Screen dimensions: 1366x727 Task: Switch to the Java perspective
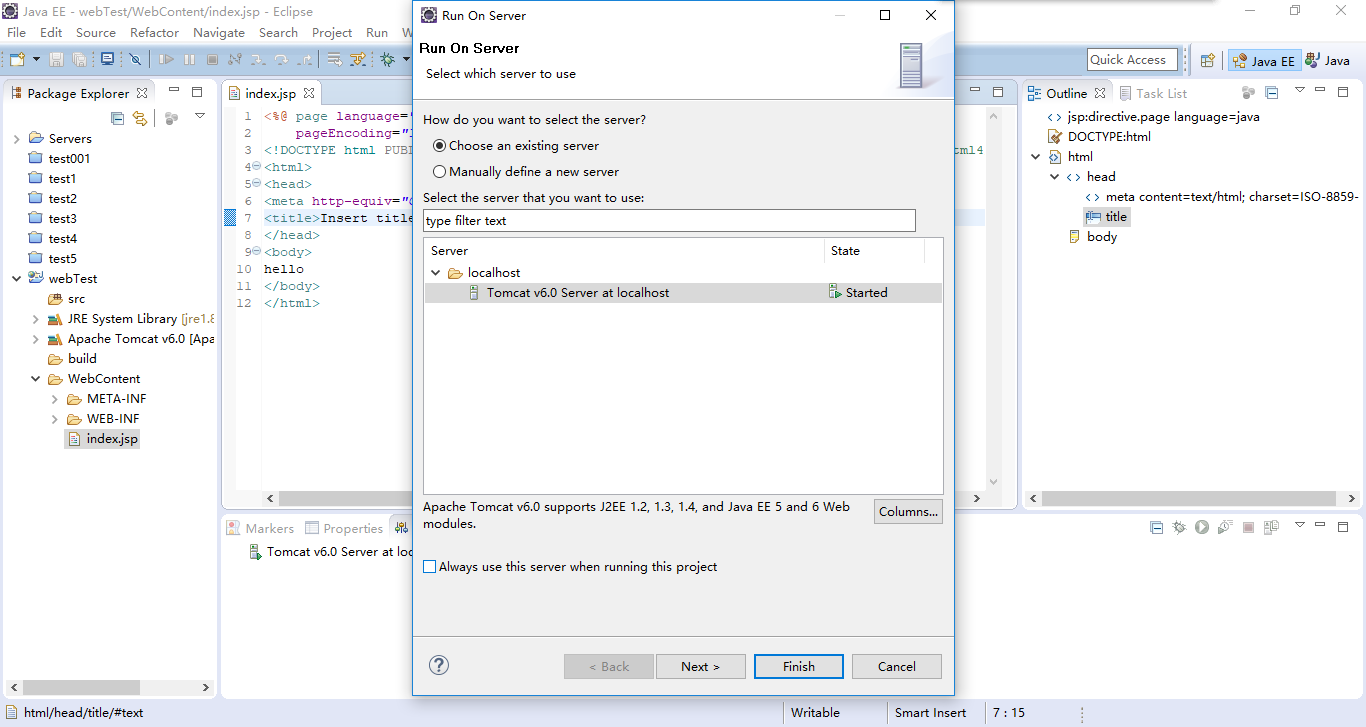(x=1327, y=60)
